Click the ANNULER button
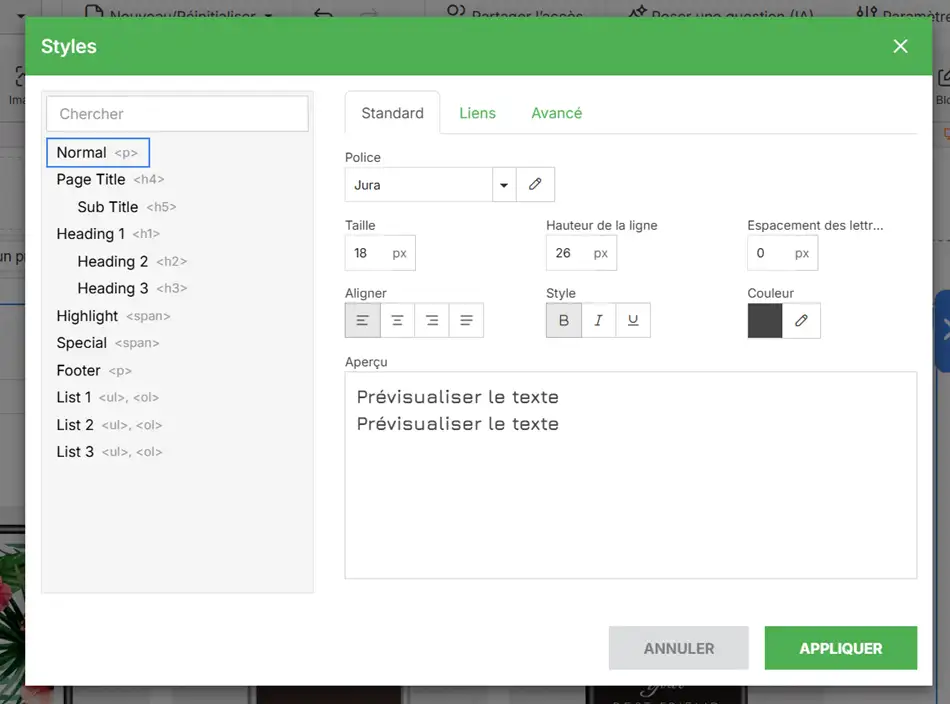The width and height of the screenshot is (950, 704). (679, 648)
